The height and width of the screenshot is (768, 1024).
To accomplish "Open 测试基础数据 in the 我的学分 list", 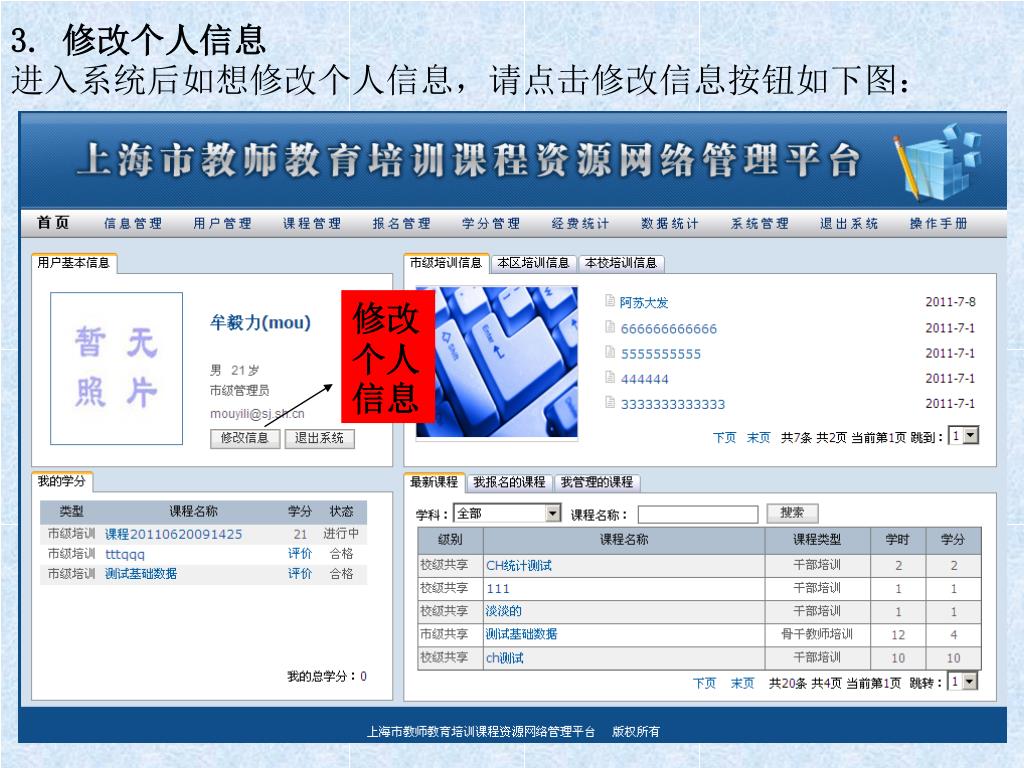I will (x=140, y=573).
